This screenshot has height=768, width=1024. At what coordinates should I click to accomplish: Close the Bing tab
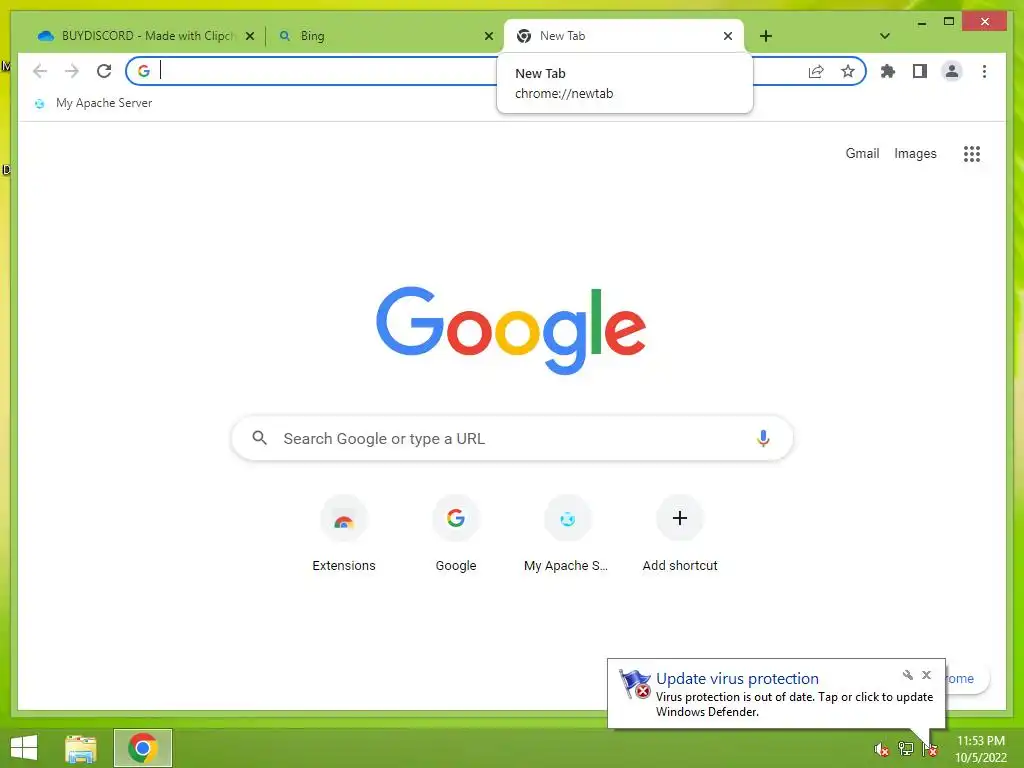488,36
